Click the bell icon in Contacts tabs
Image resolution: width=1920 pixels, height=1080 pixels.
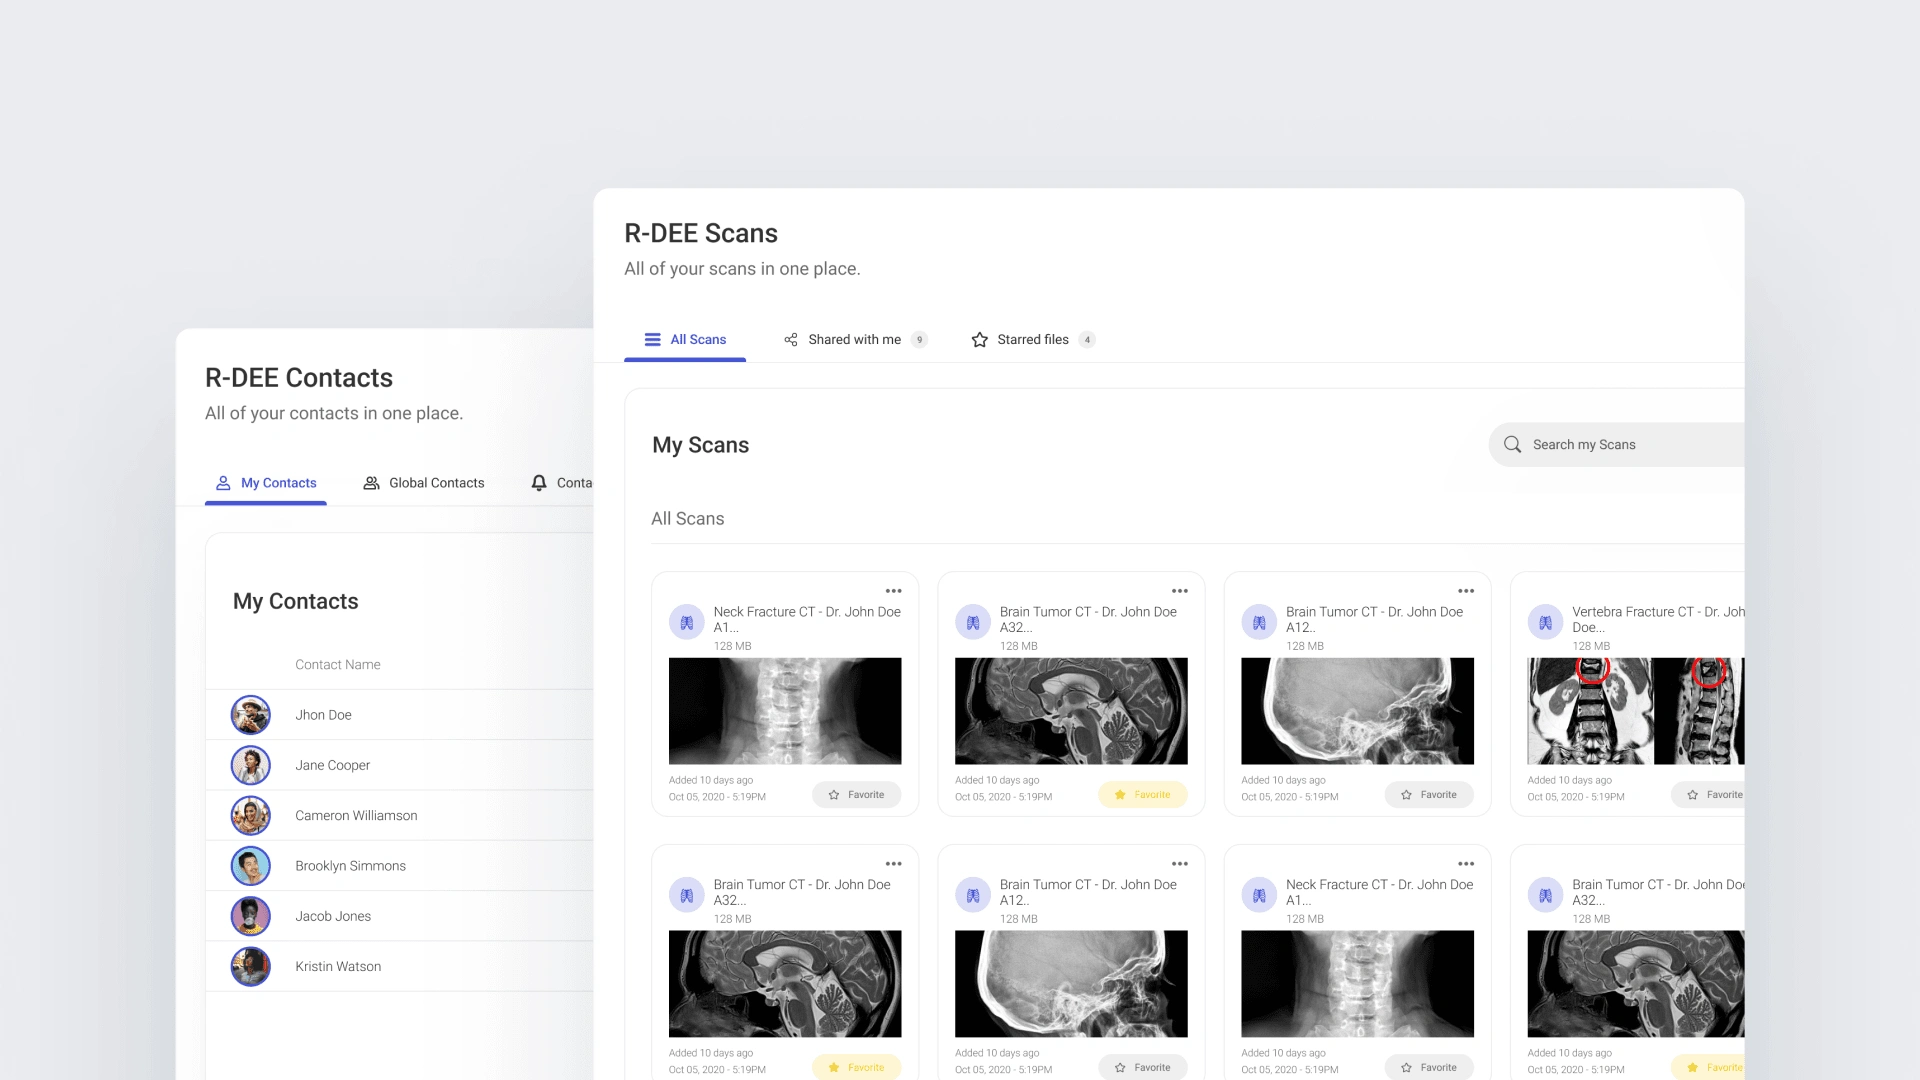539,483
